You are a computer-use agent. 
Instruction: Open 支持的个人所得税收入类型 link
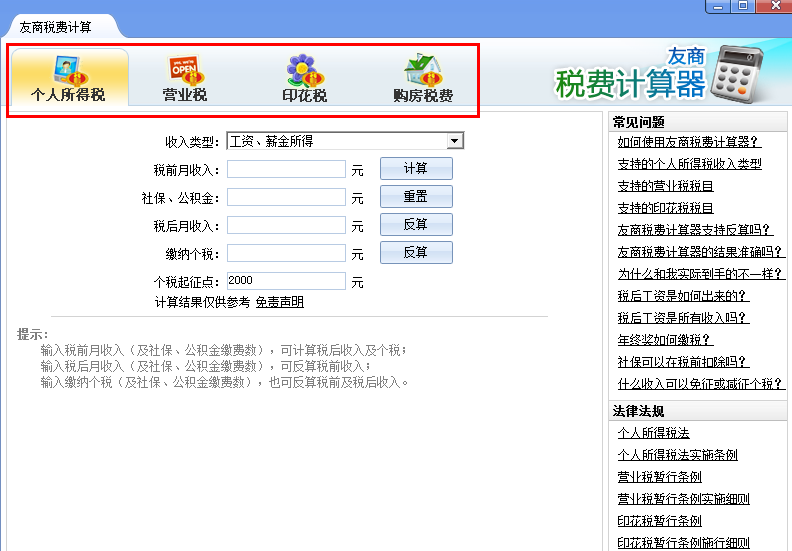pos(689,164)
